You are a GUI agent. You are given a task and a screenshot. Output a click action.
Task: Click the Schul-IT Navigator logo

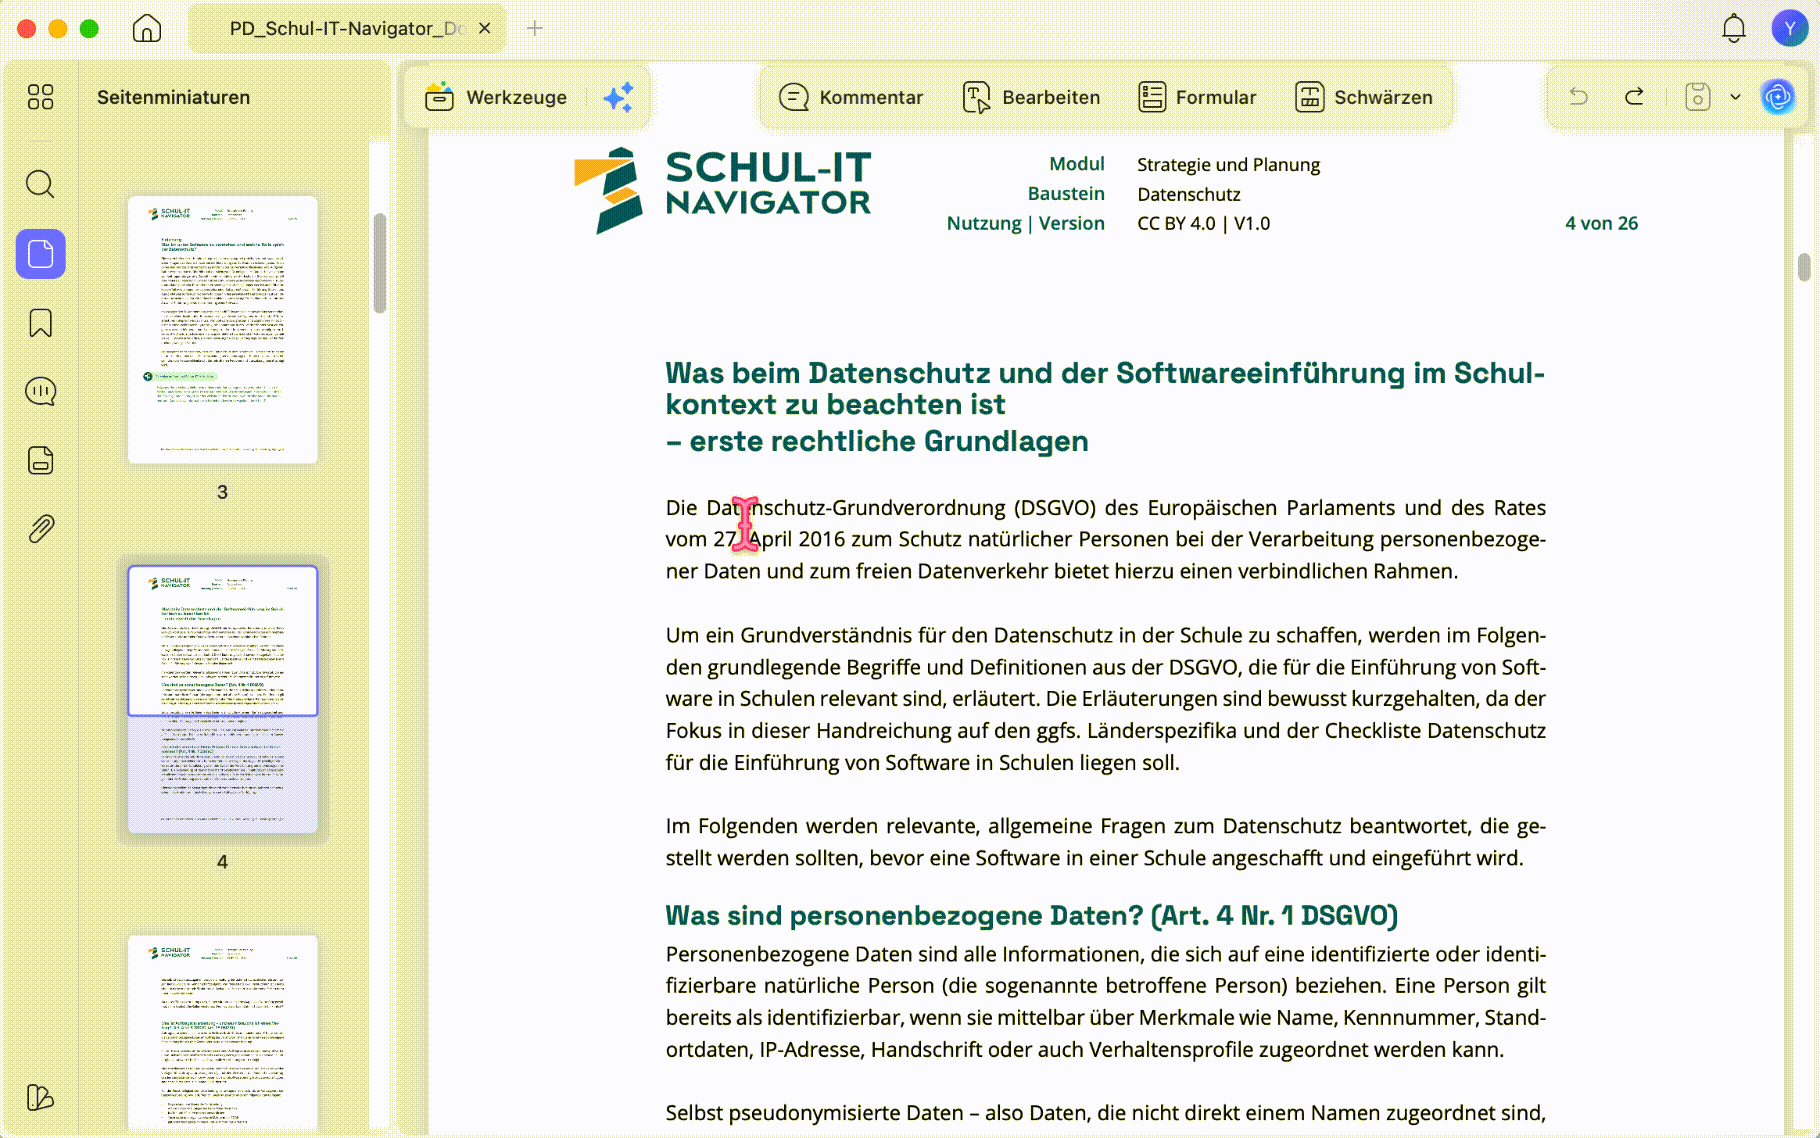pos(722,191)
